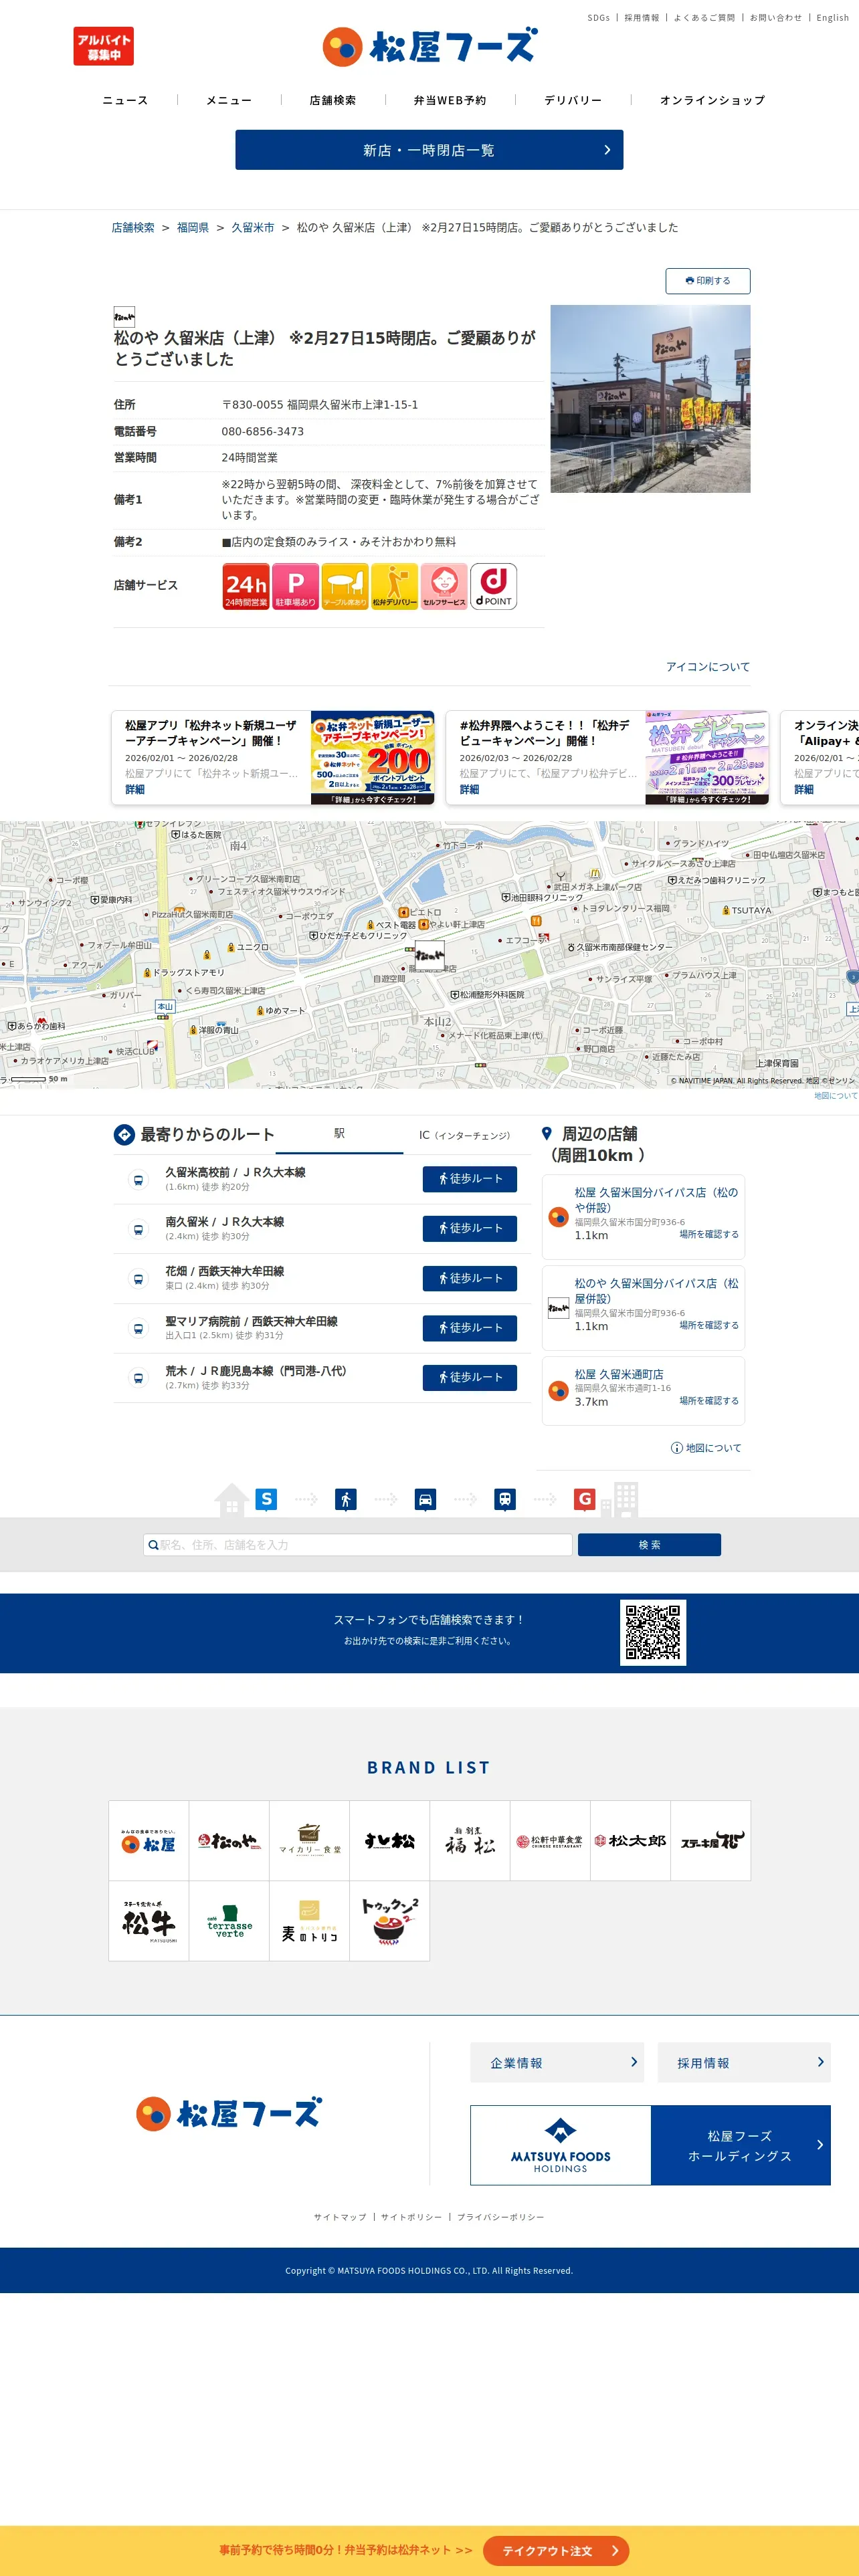This screenshot has width=859, height=2576.
Task: Open the ニュース menu item
Action: (125, 100)
